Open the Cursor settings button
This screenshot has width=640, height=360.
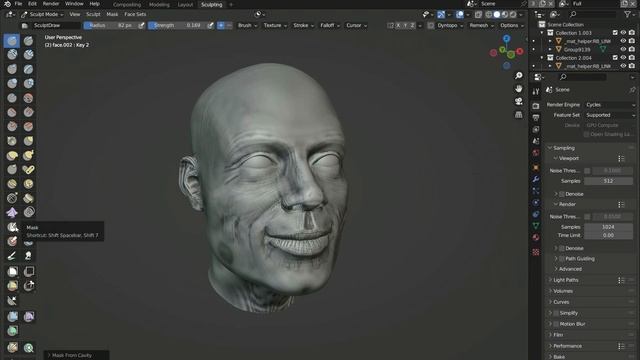(x=356, y=25)
